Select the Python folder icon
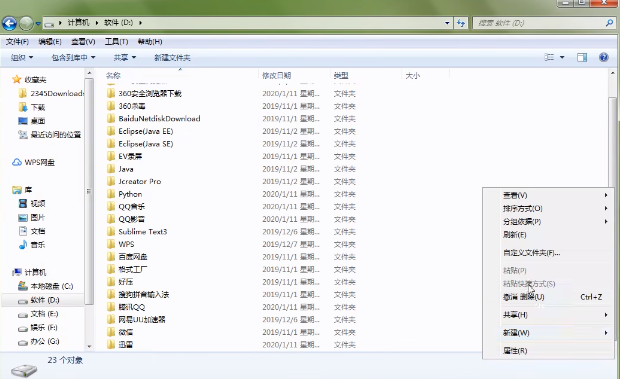620x379 pixels. tap(111, 194)
